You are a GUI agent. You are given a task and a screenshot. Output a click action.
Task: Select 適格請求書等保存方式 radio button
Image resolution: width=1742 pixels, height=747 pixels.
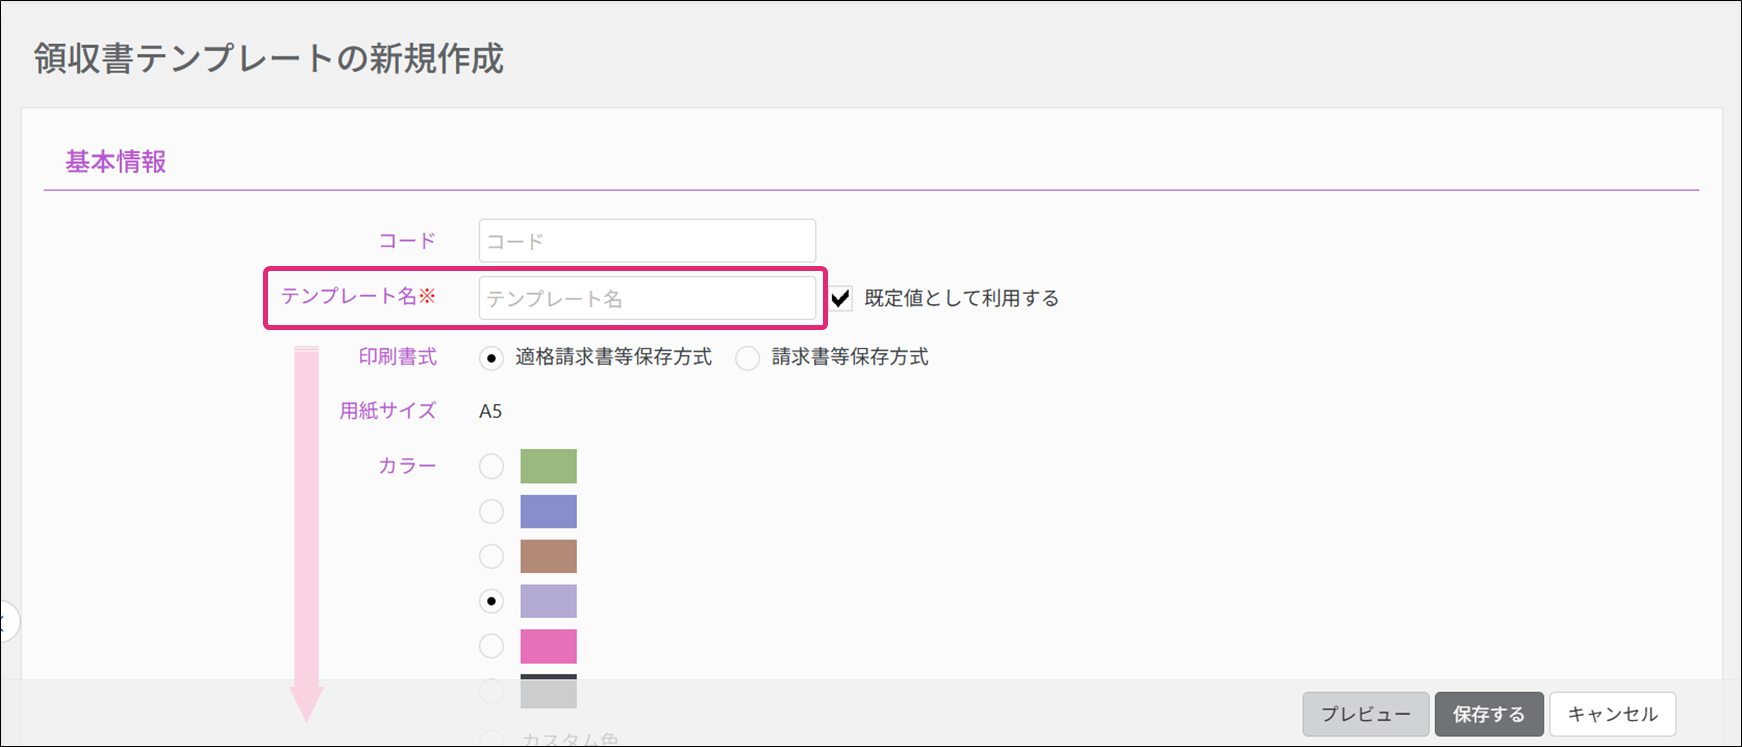491,358
